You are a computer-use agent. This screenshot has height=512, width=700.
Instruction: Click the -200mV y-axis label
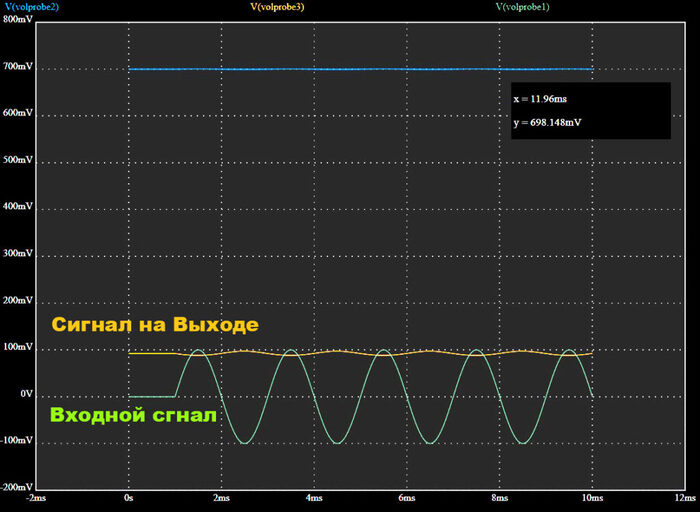[x=16, y=487]
